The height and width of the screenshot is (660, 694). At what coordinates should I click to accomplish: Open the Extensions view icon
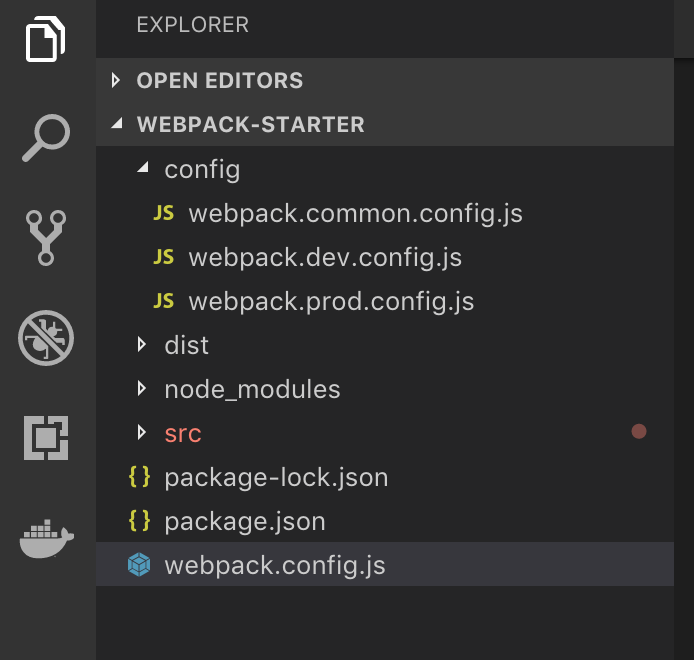tap(46, 437)
